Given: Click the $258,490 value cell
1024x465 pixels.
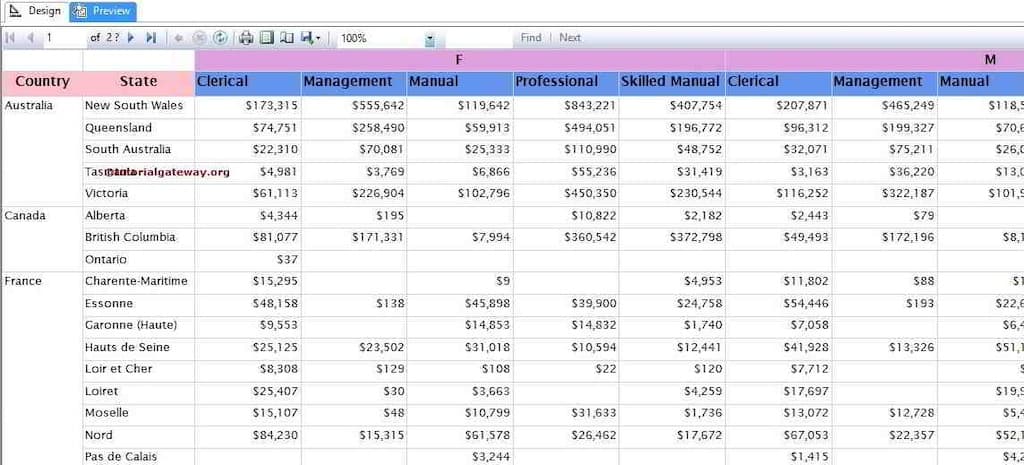Looking at the screenshot, I should pyautogui.click(x=354, y=128).
